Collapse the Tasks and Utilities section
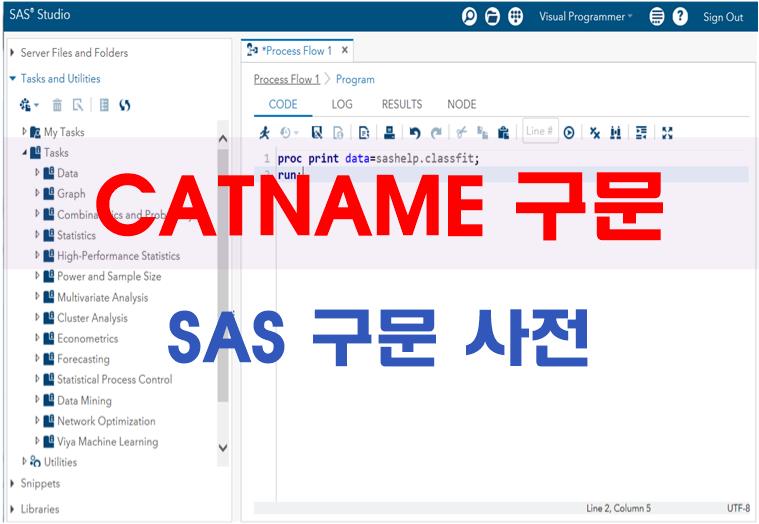The height and width of the screenshot is (524, 759). tap(13, 78)
